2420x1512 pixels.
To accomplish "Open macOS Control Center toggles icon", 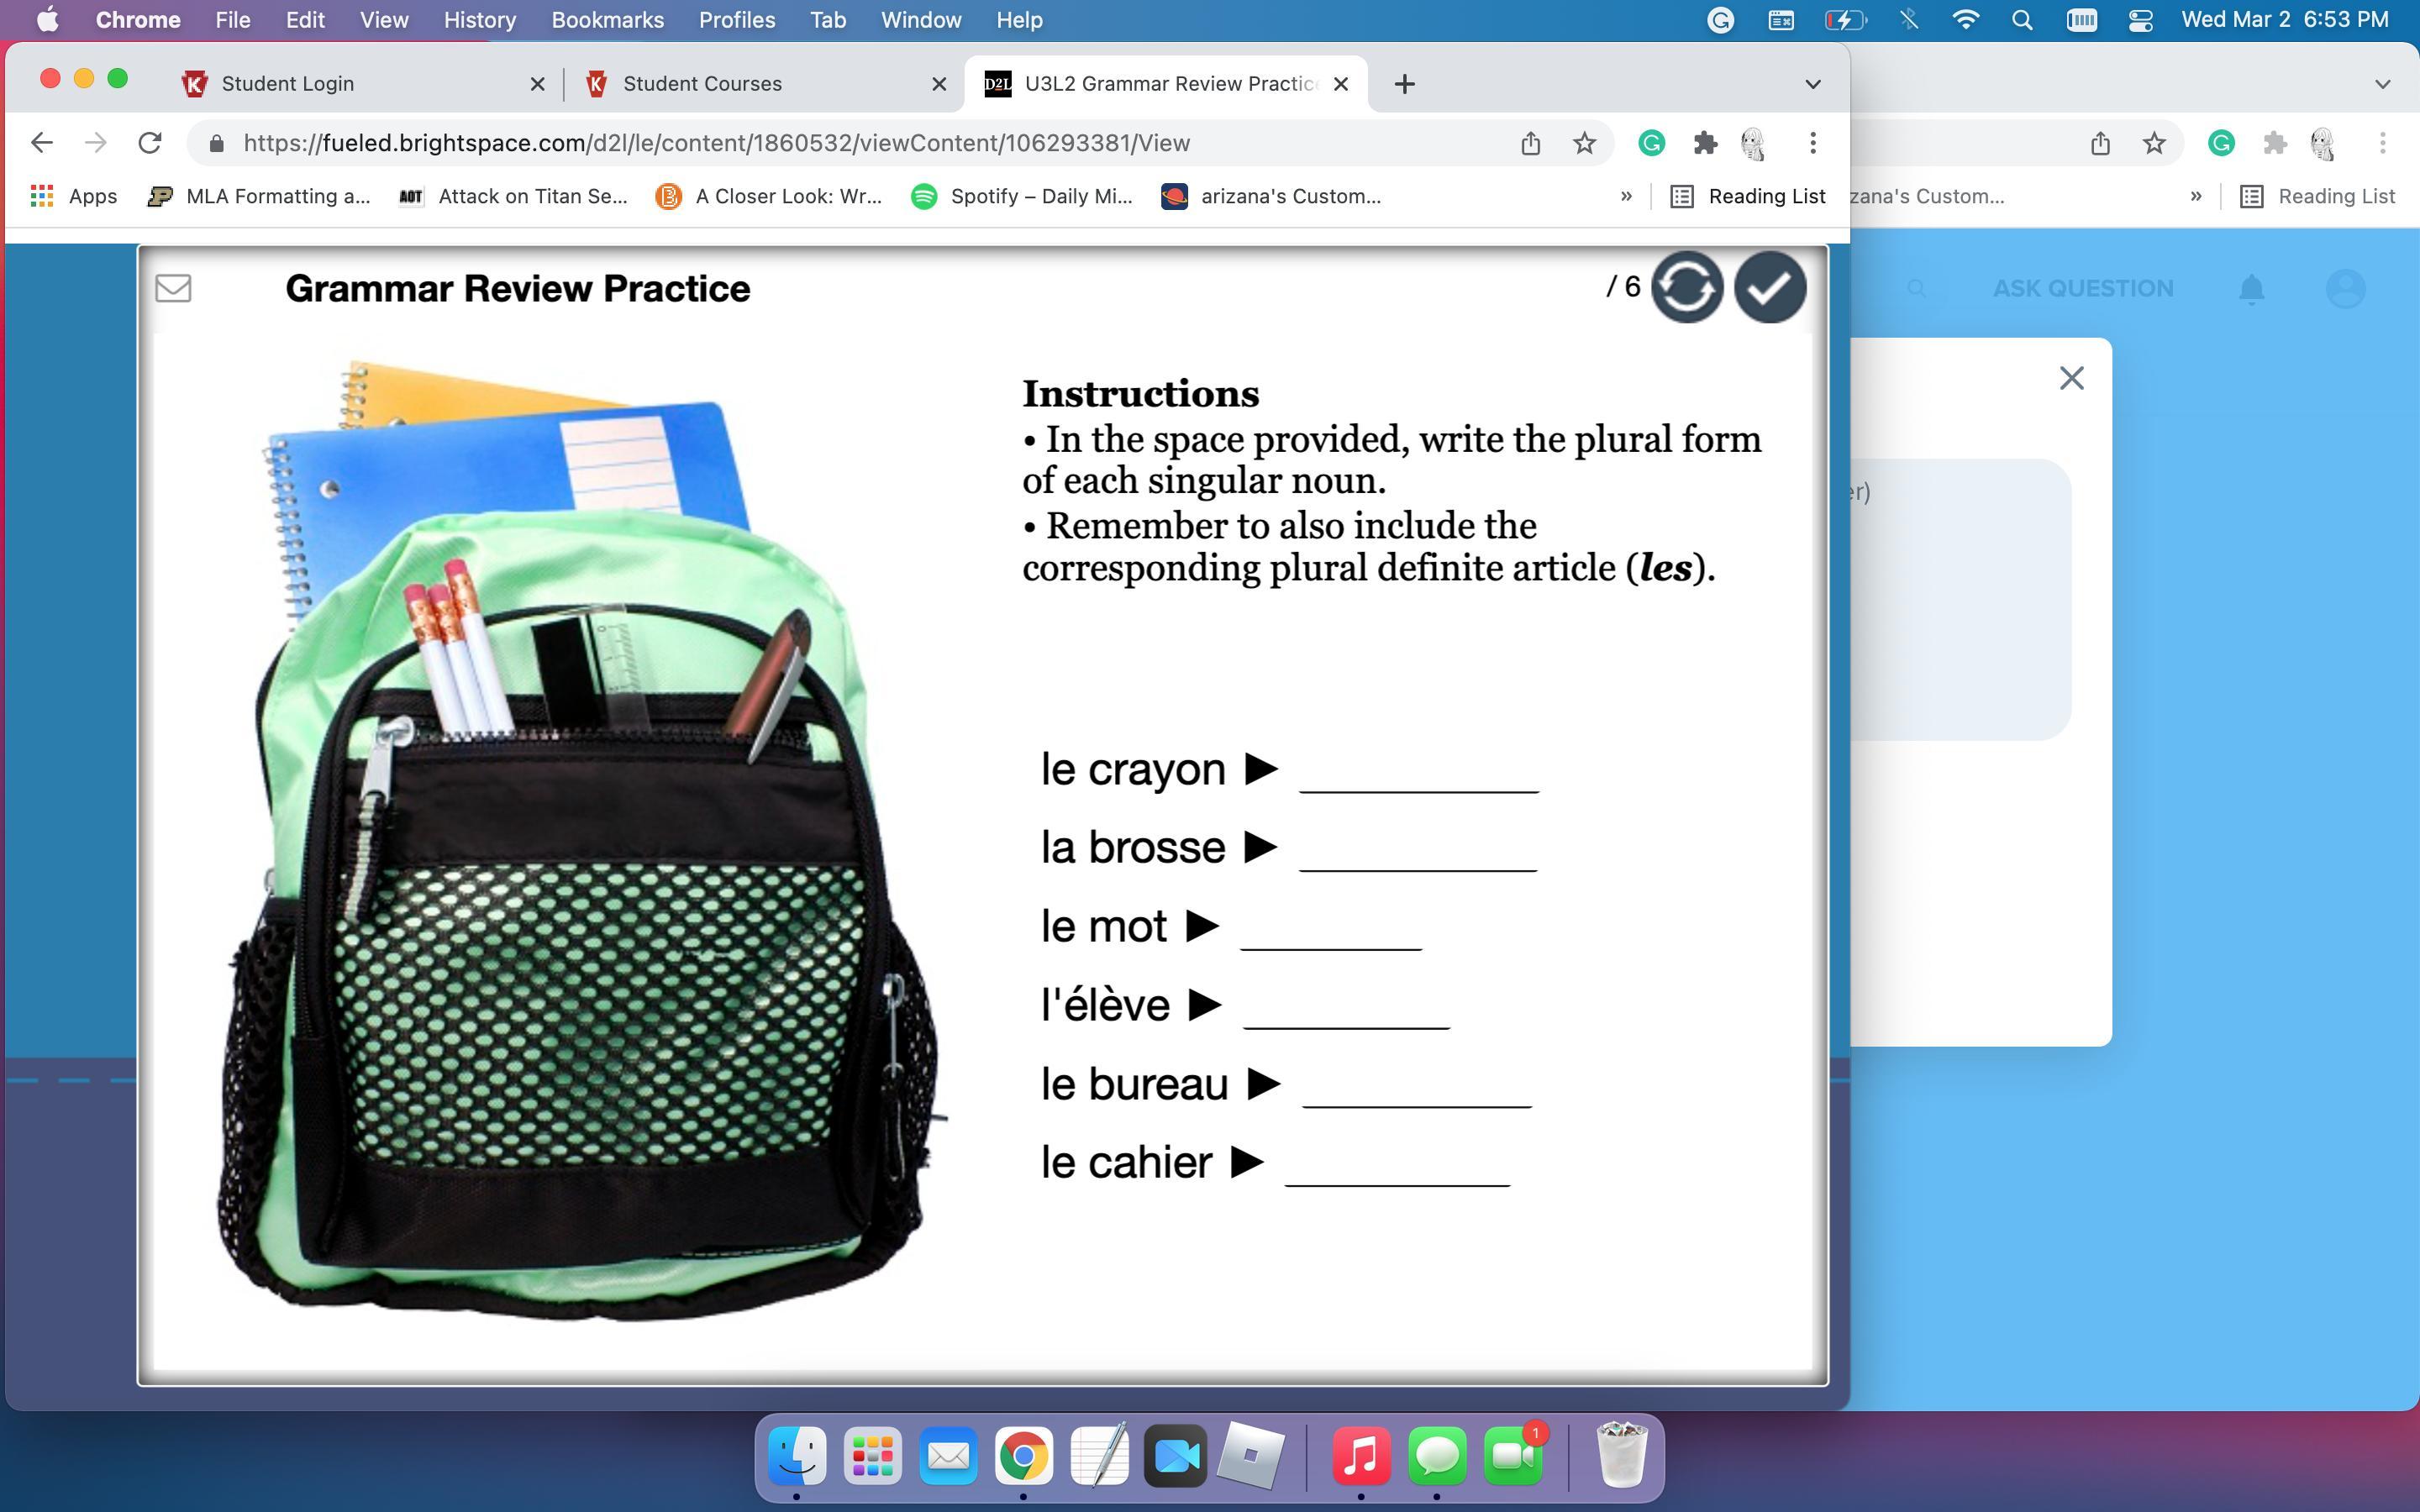I will tap(2140, 20).
